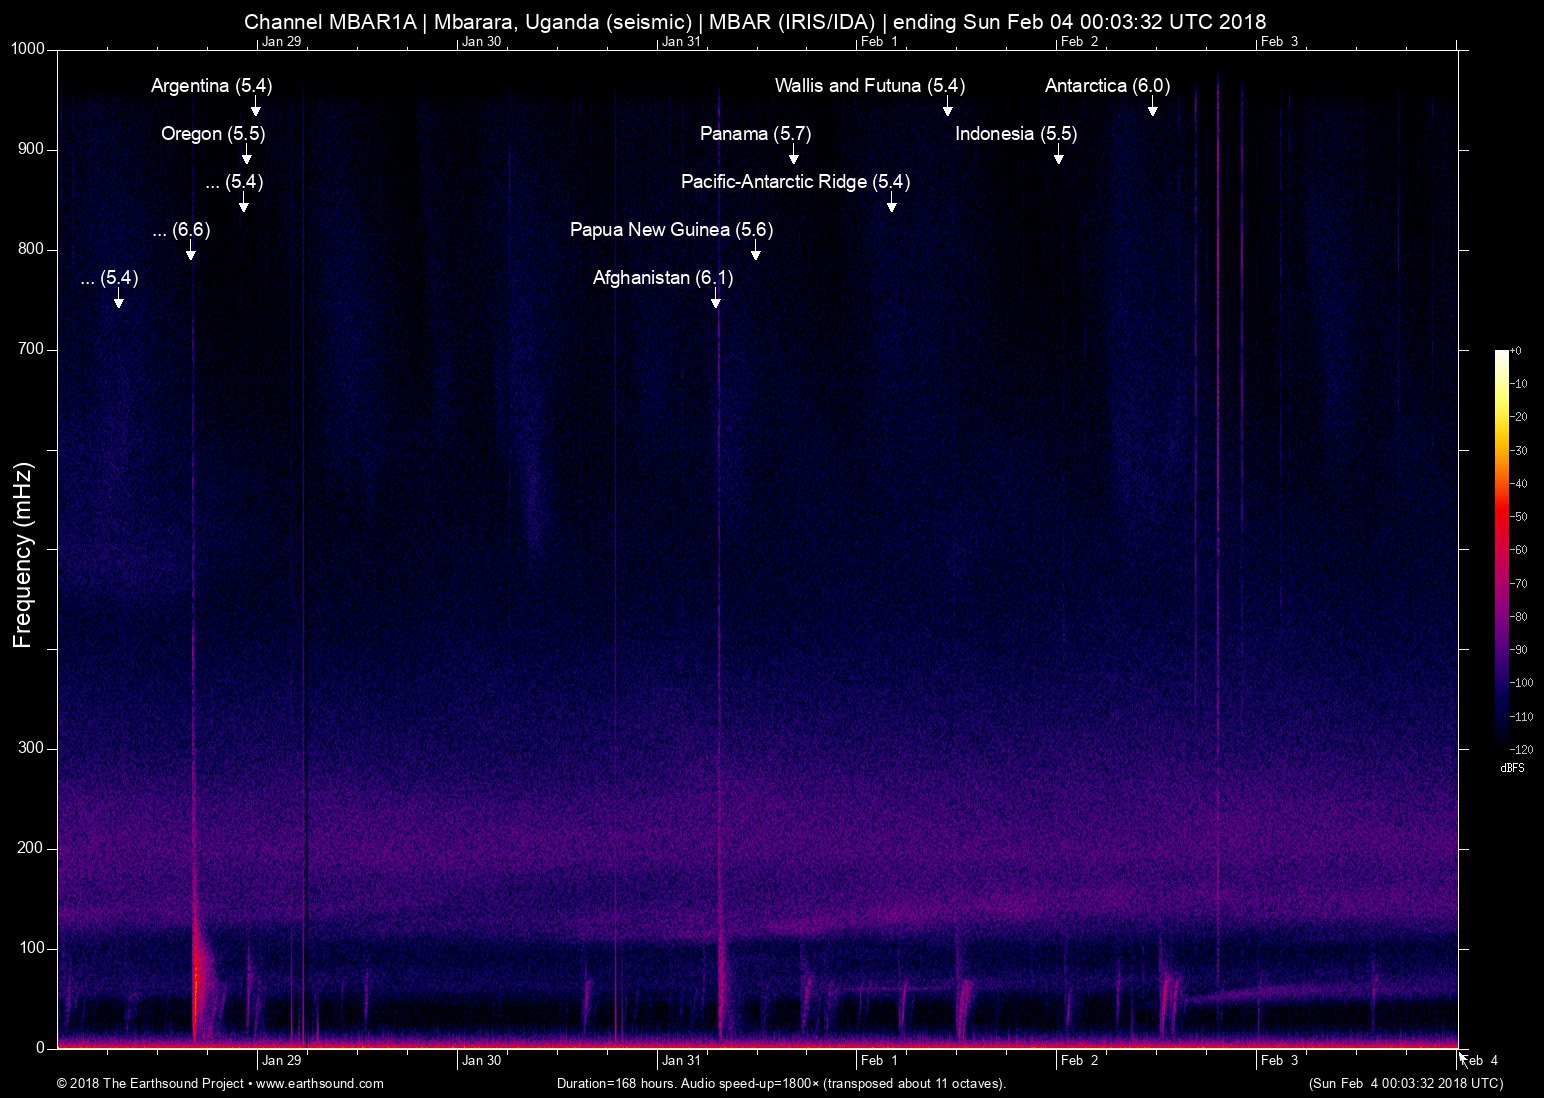The height and width of the screenshot is (1098, 1544).
Task: Click the arrow beneath Panama (5.7)
Action: tap(794, 156)
